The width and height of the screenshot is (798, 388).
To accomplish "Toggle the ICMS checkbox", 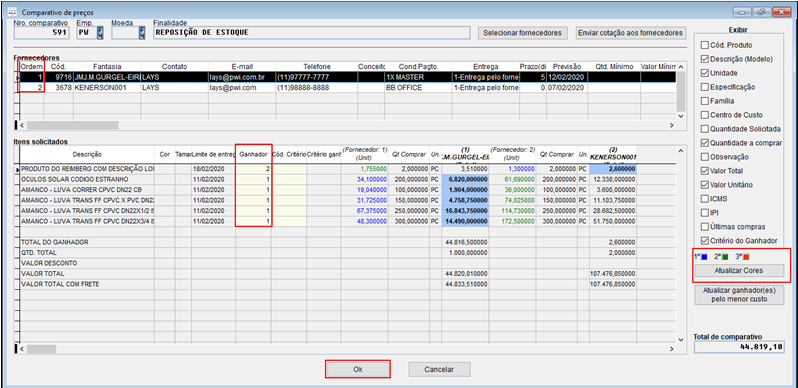I will (x=705, y=199).
